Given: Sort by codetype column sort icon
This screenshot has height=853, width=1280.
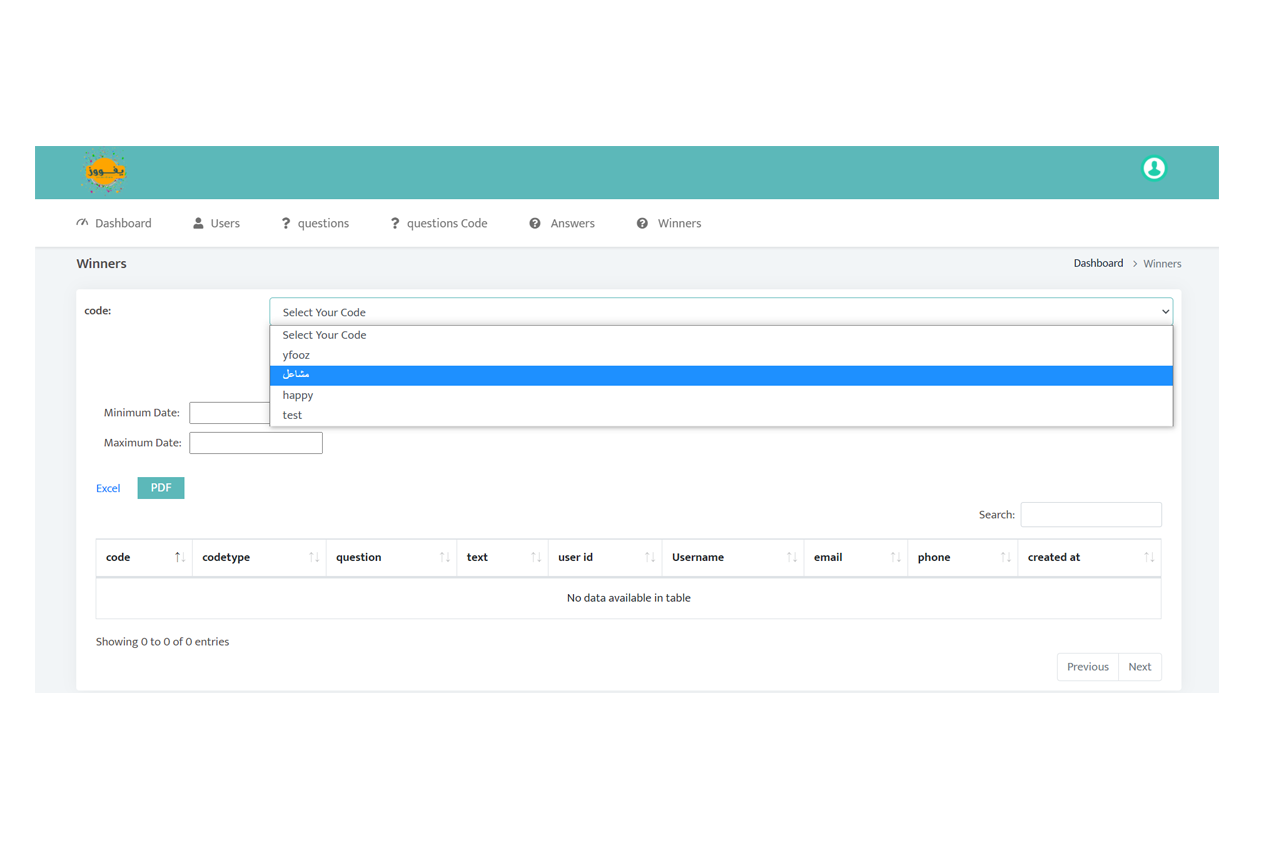Looking at the screenshot, I should point(314,557).
